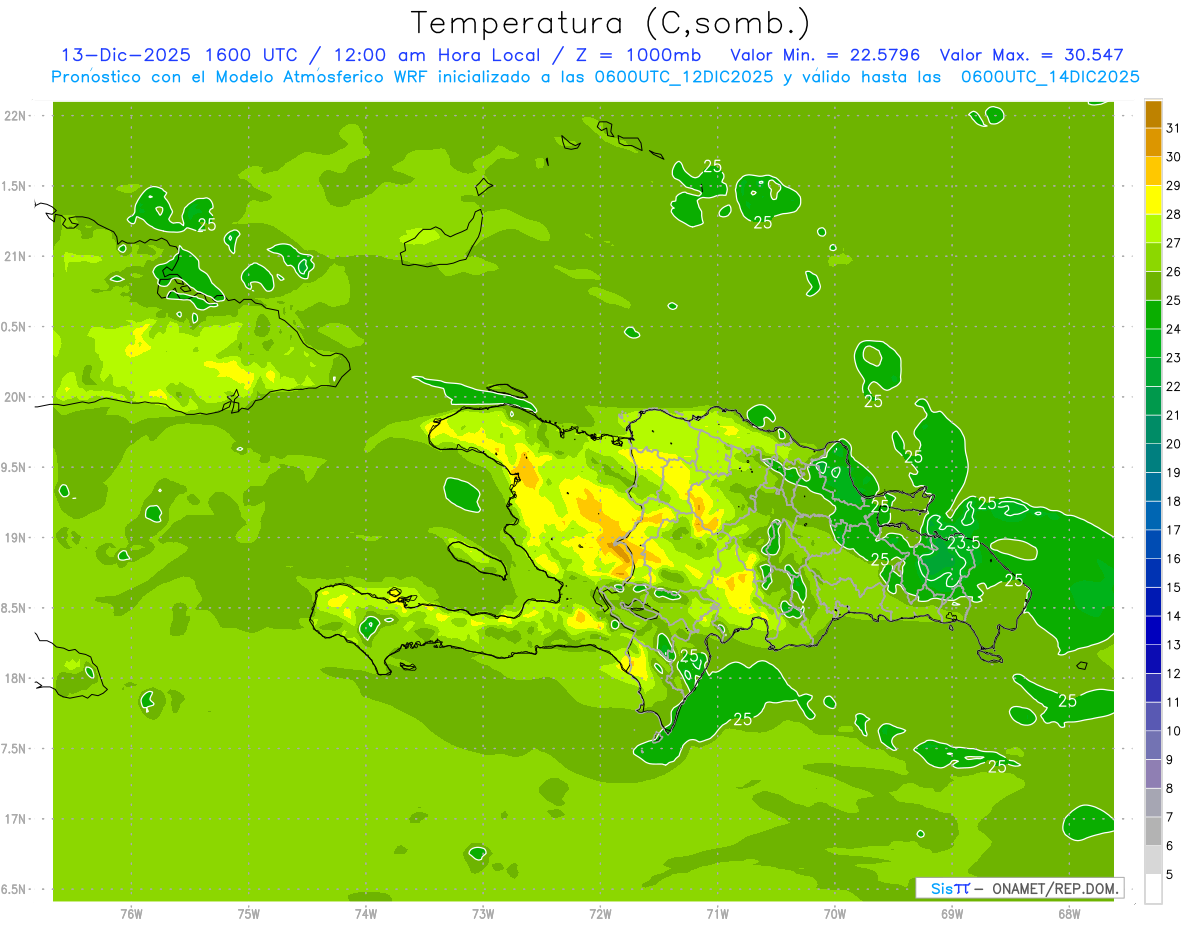Pick the legend swatch between 27 and 28
This screenshot has width=1200, height=927.
coord(1153,229)
